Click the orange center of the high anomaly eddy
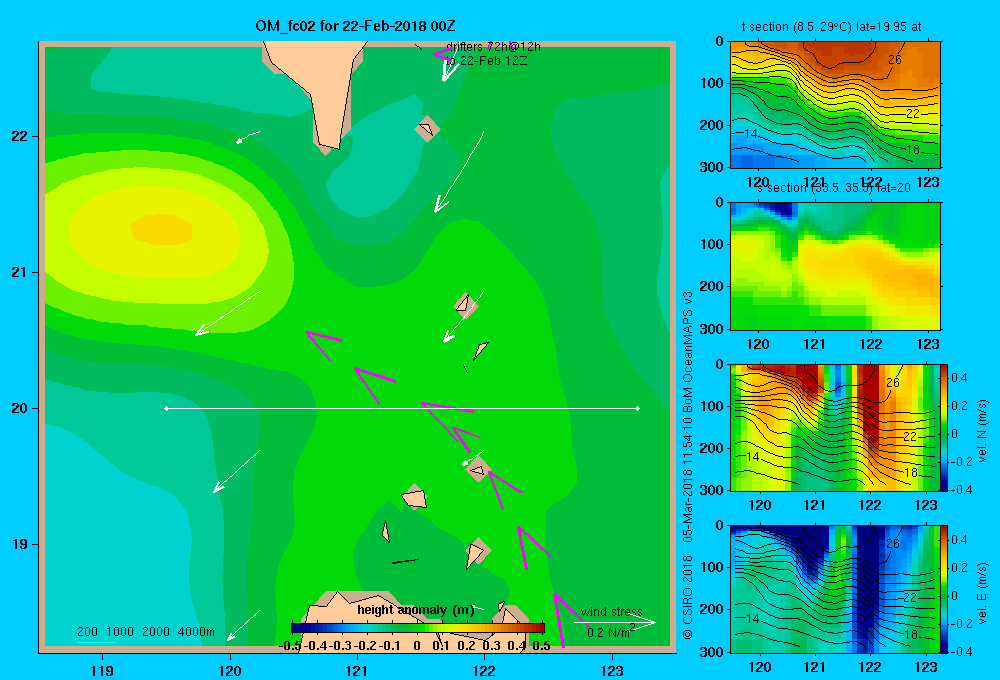Image resolution: width=1000 pixels, height=680 pixels. pyautogui.click(x=161, y=230)
